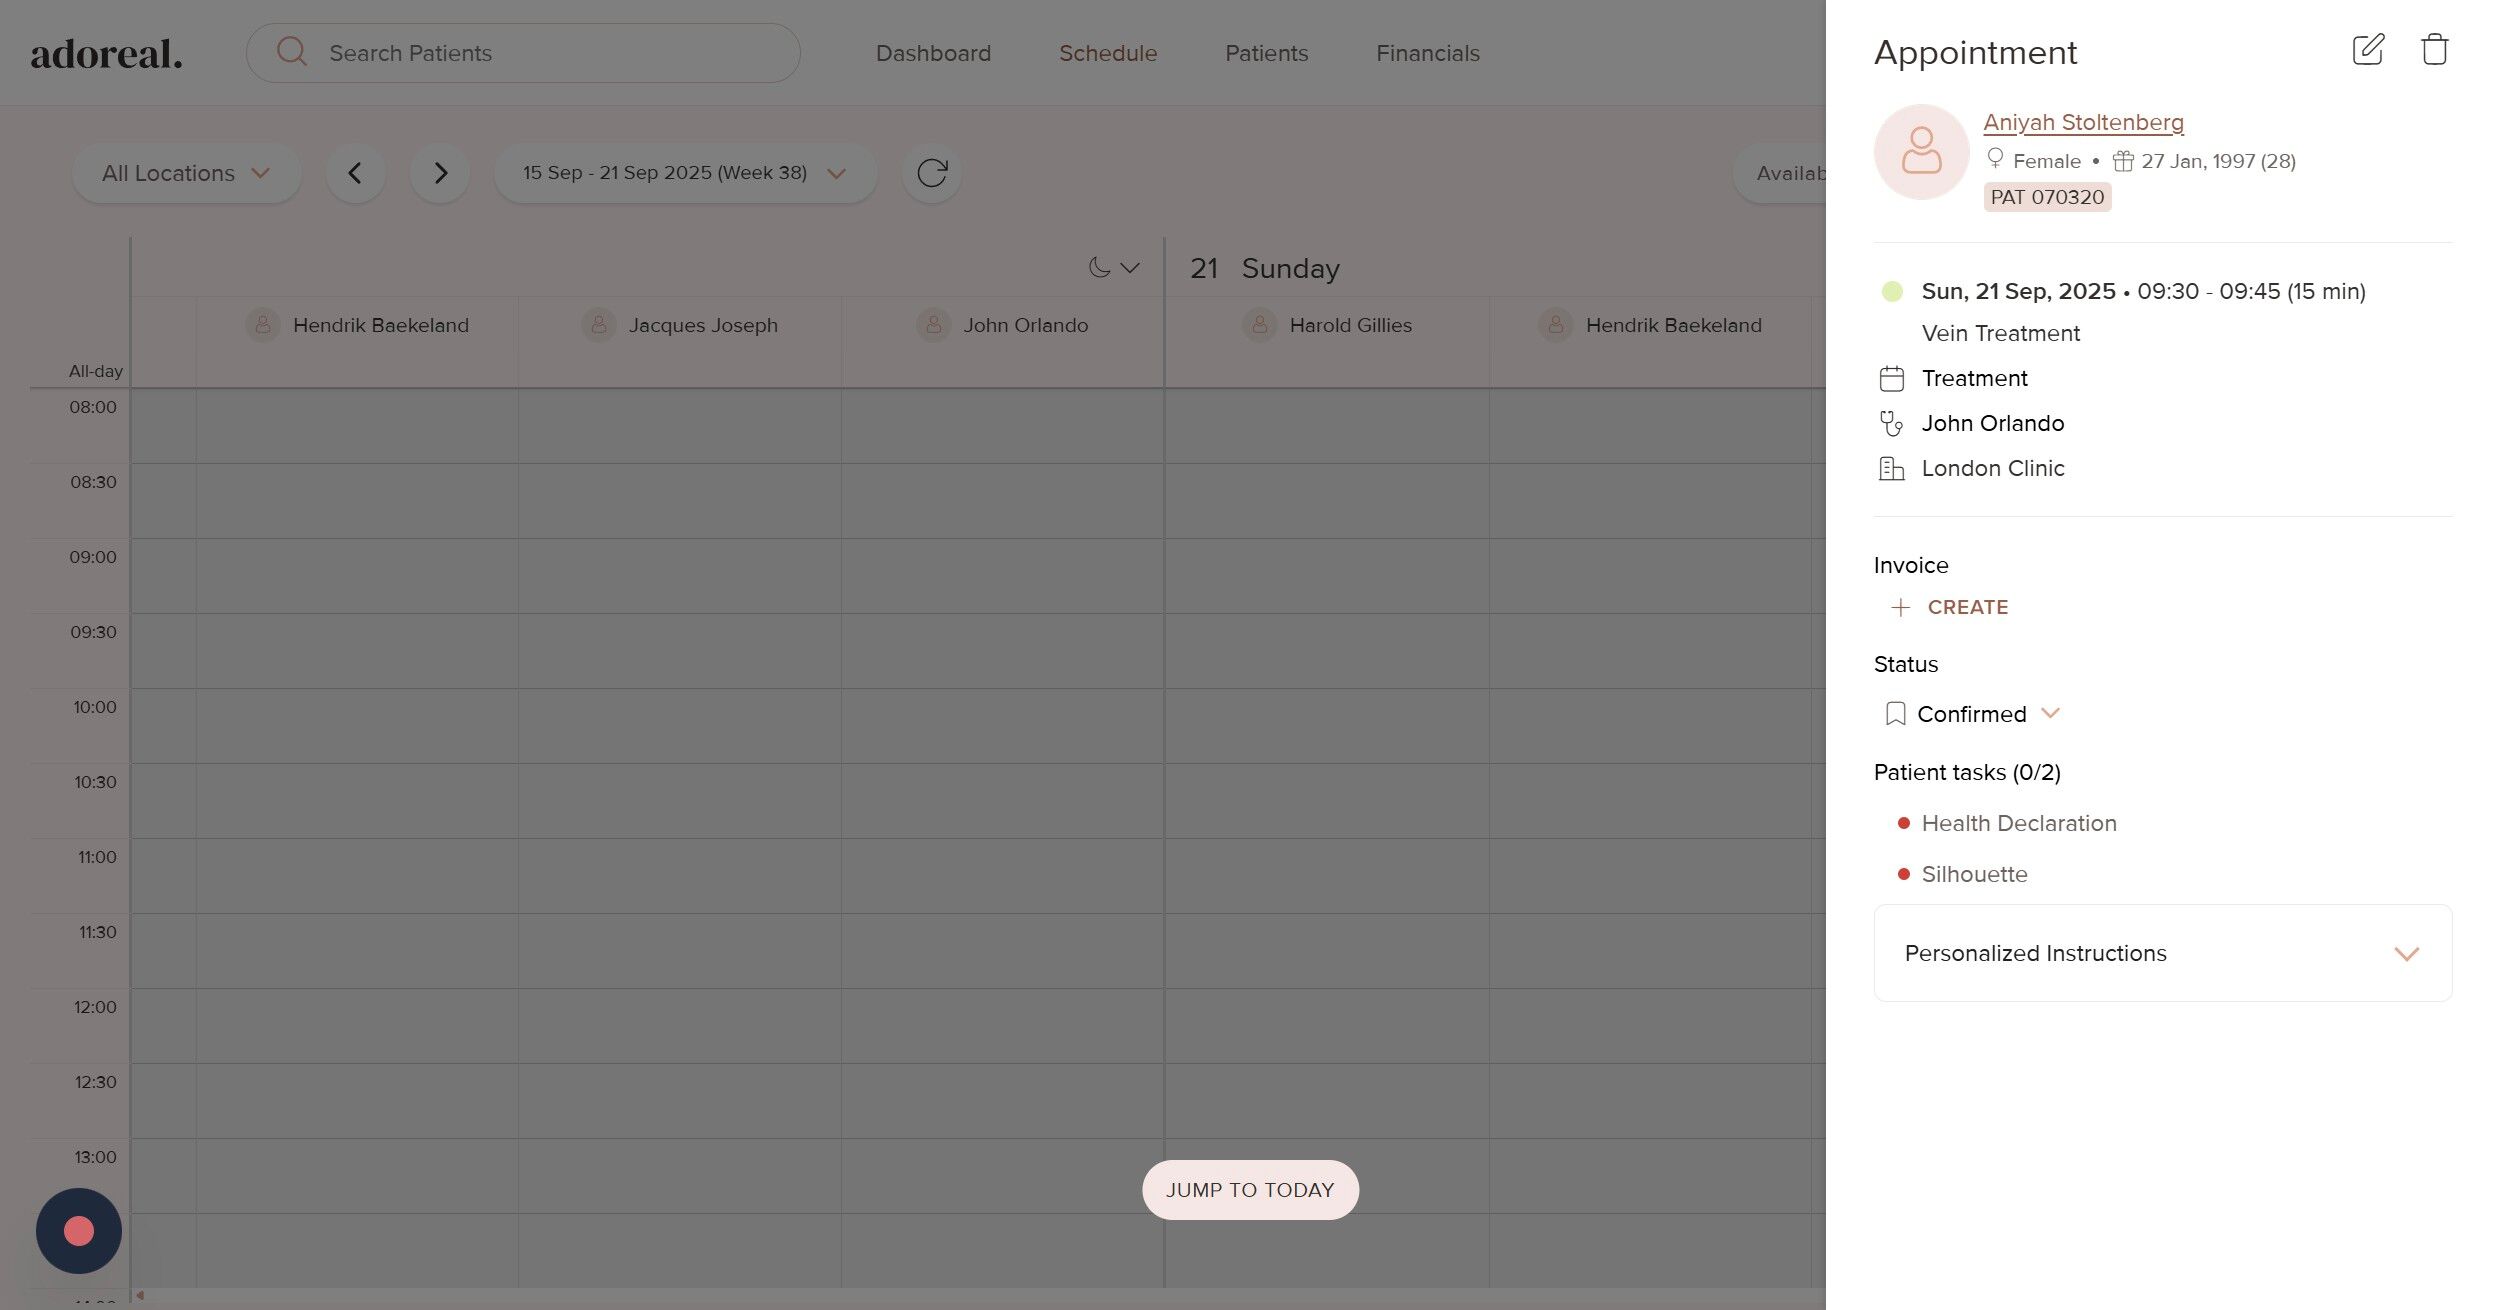The height and width of the screenshot is (1310, 2500).
Task: Click the refresh schedule icon
Action: tap(931, 173)
